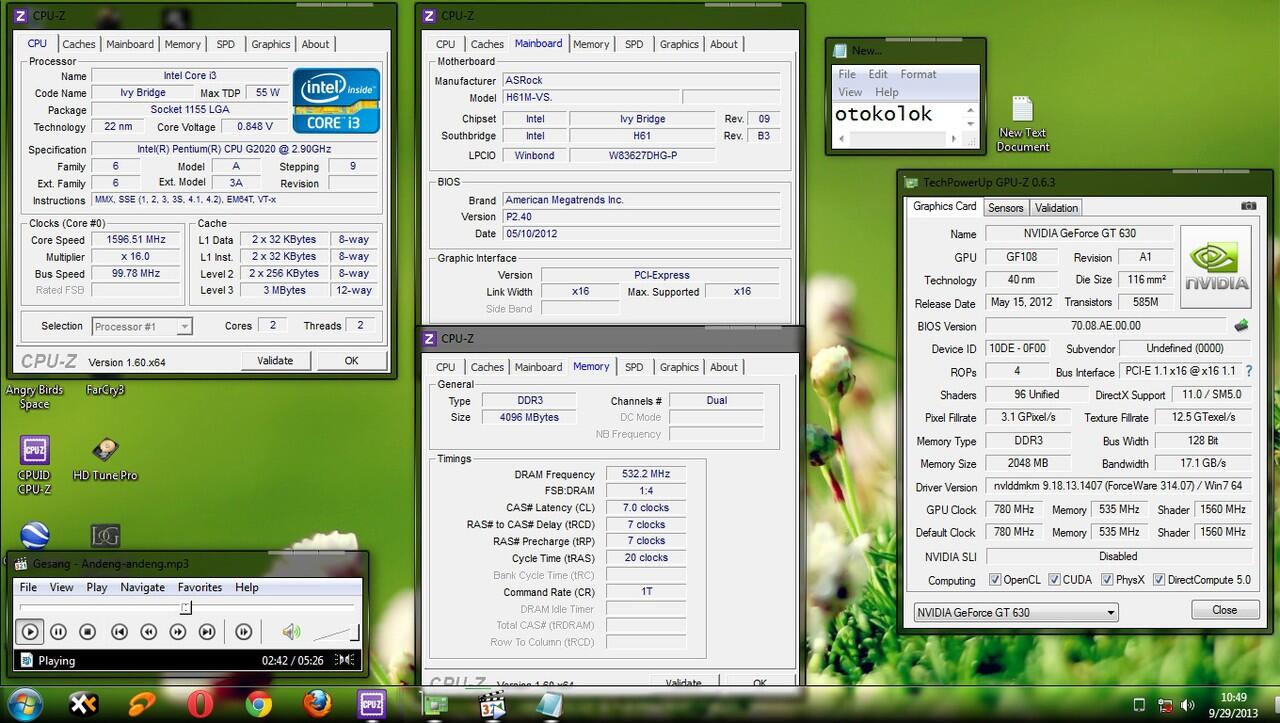Switch to Validation tab in GPU-Z

[1056, 208]
